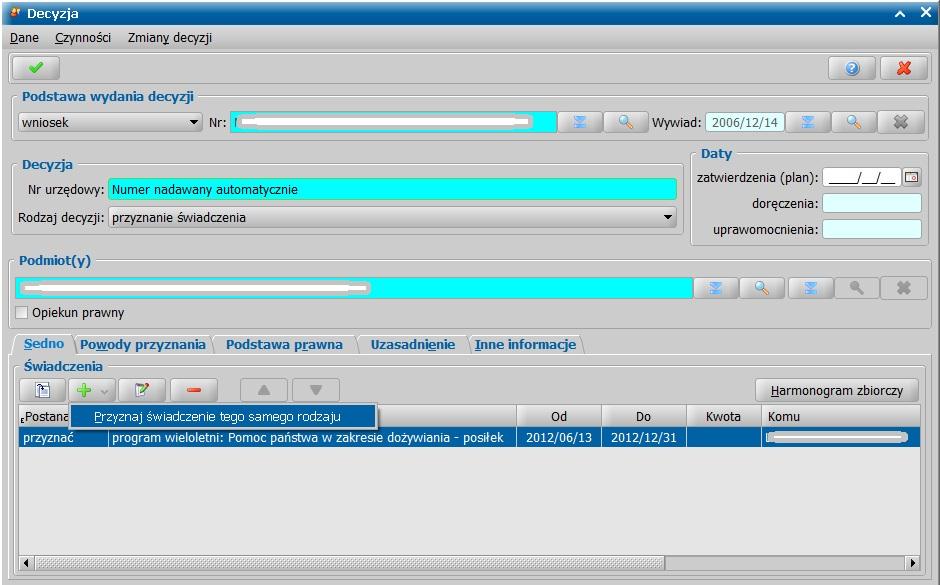Switch to Uzasadnienie tab
Image resolution: width=940 pixels, height=585 pixels.
click(x=412, y=345)
